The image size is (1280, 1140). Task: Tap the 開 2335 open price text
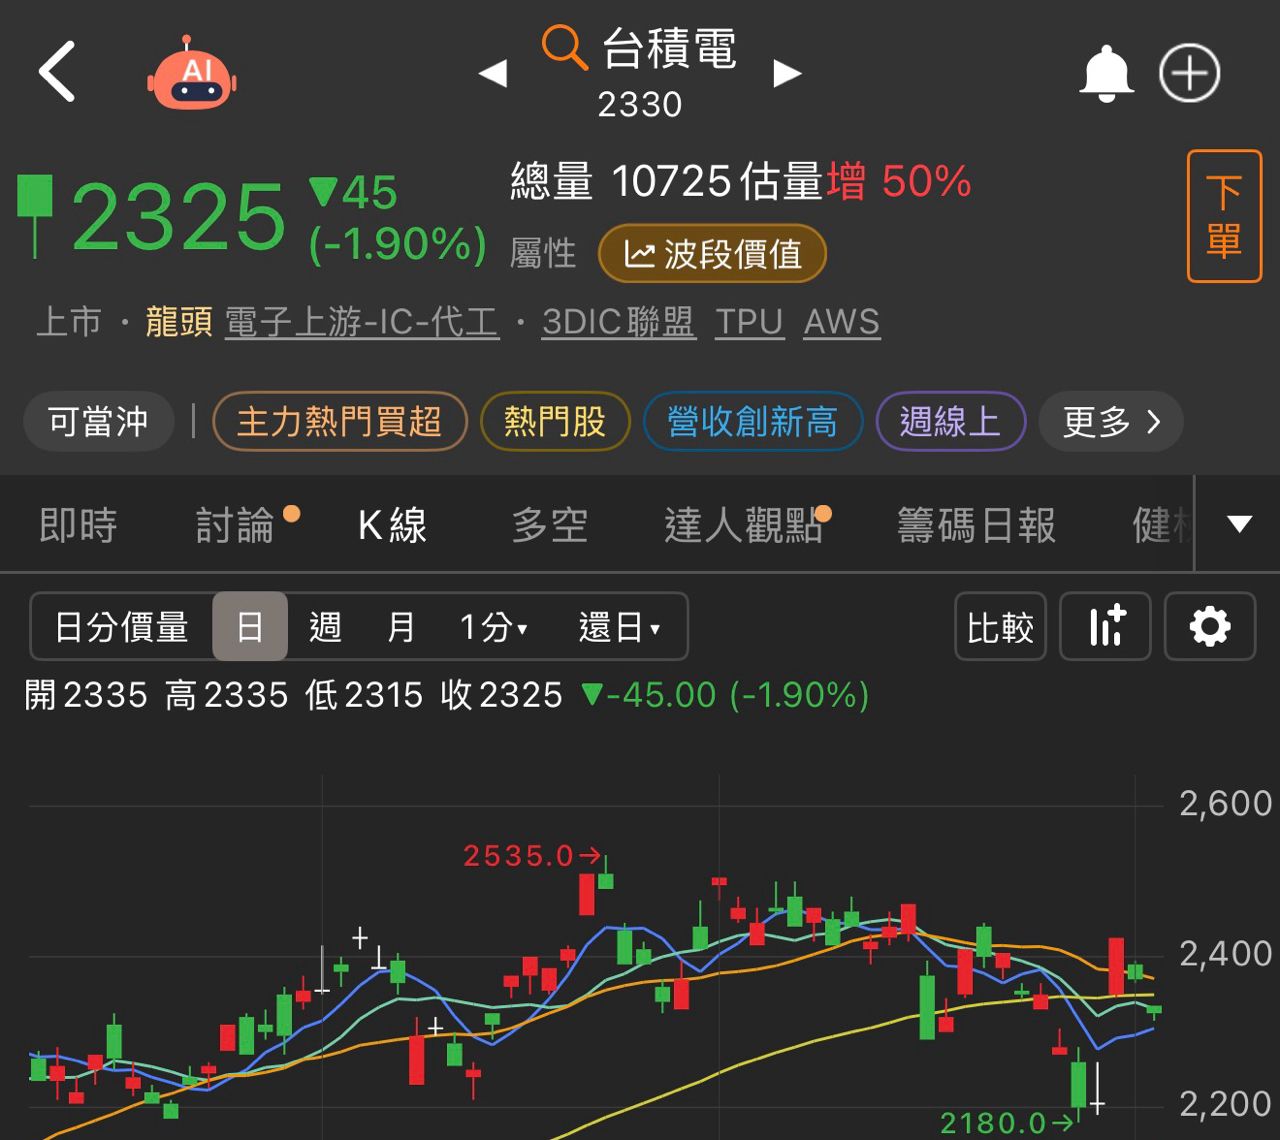pos(86,695)
